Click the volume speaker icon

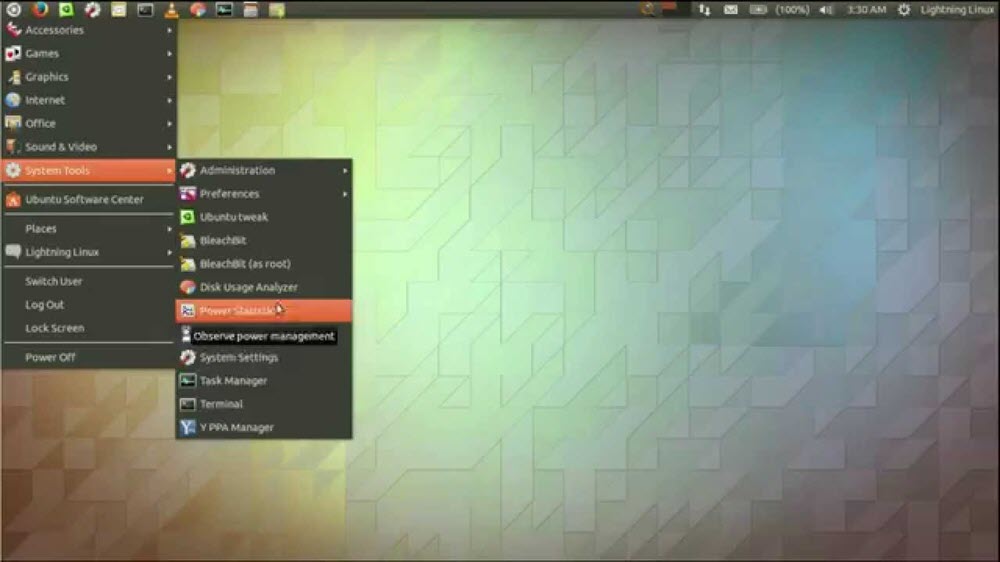tap(826, 10)
